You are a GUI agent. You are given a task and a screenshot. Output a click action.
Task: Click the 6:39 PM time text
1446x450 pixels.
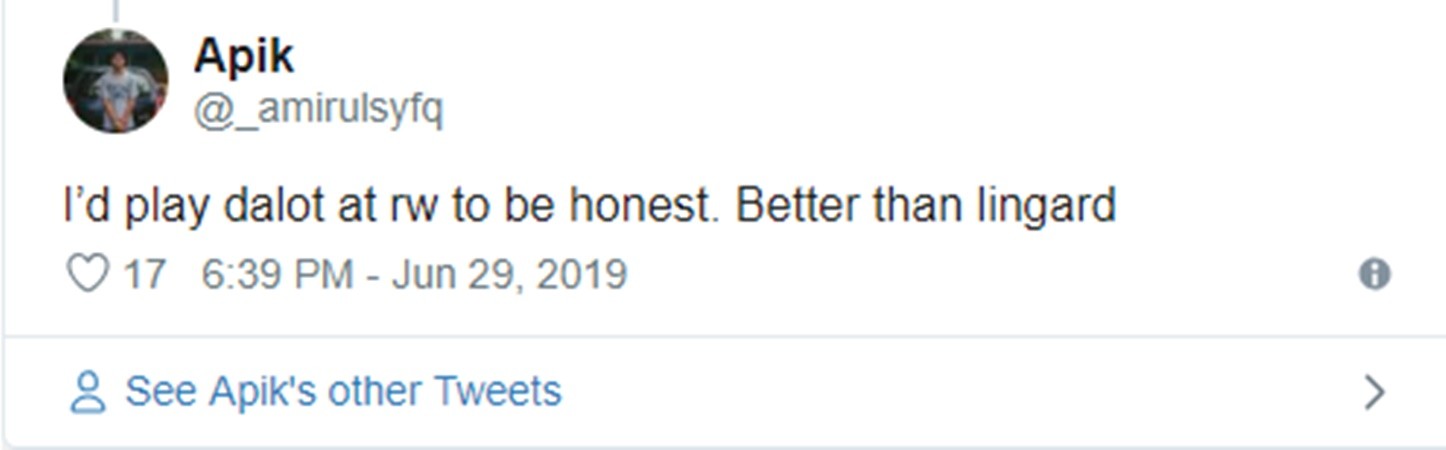277,274
